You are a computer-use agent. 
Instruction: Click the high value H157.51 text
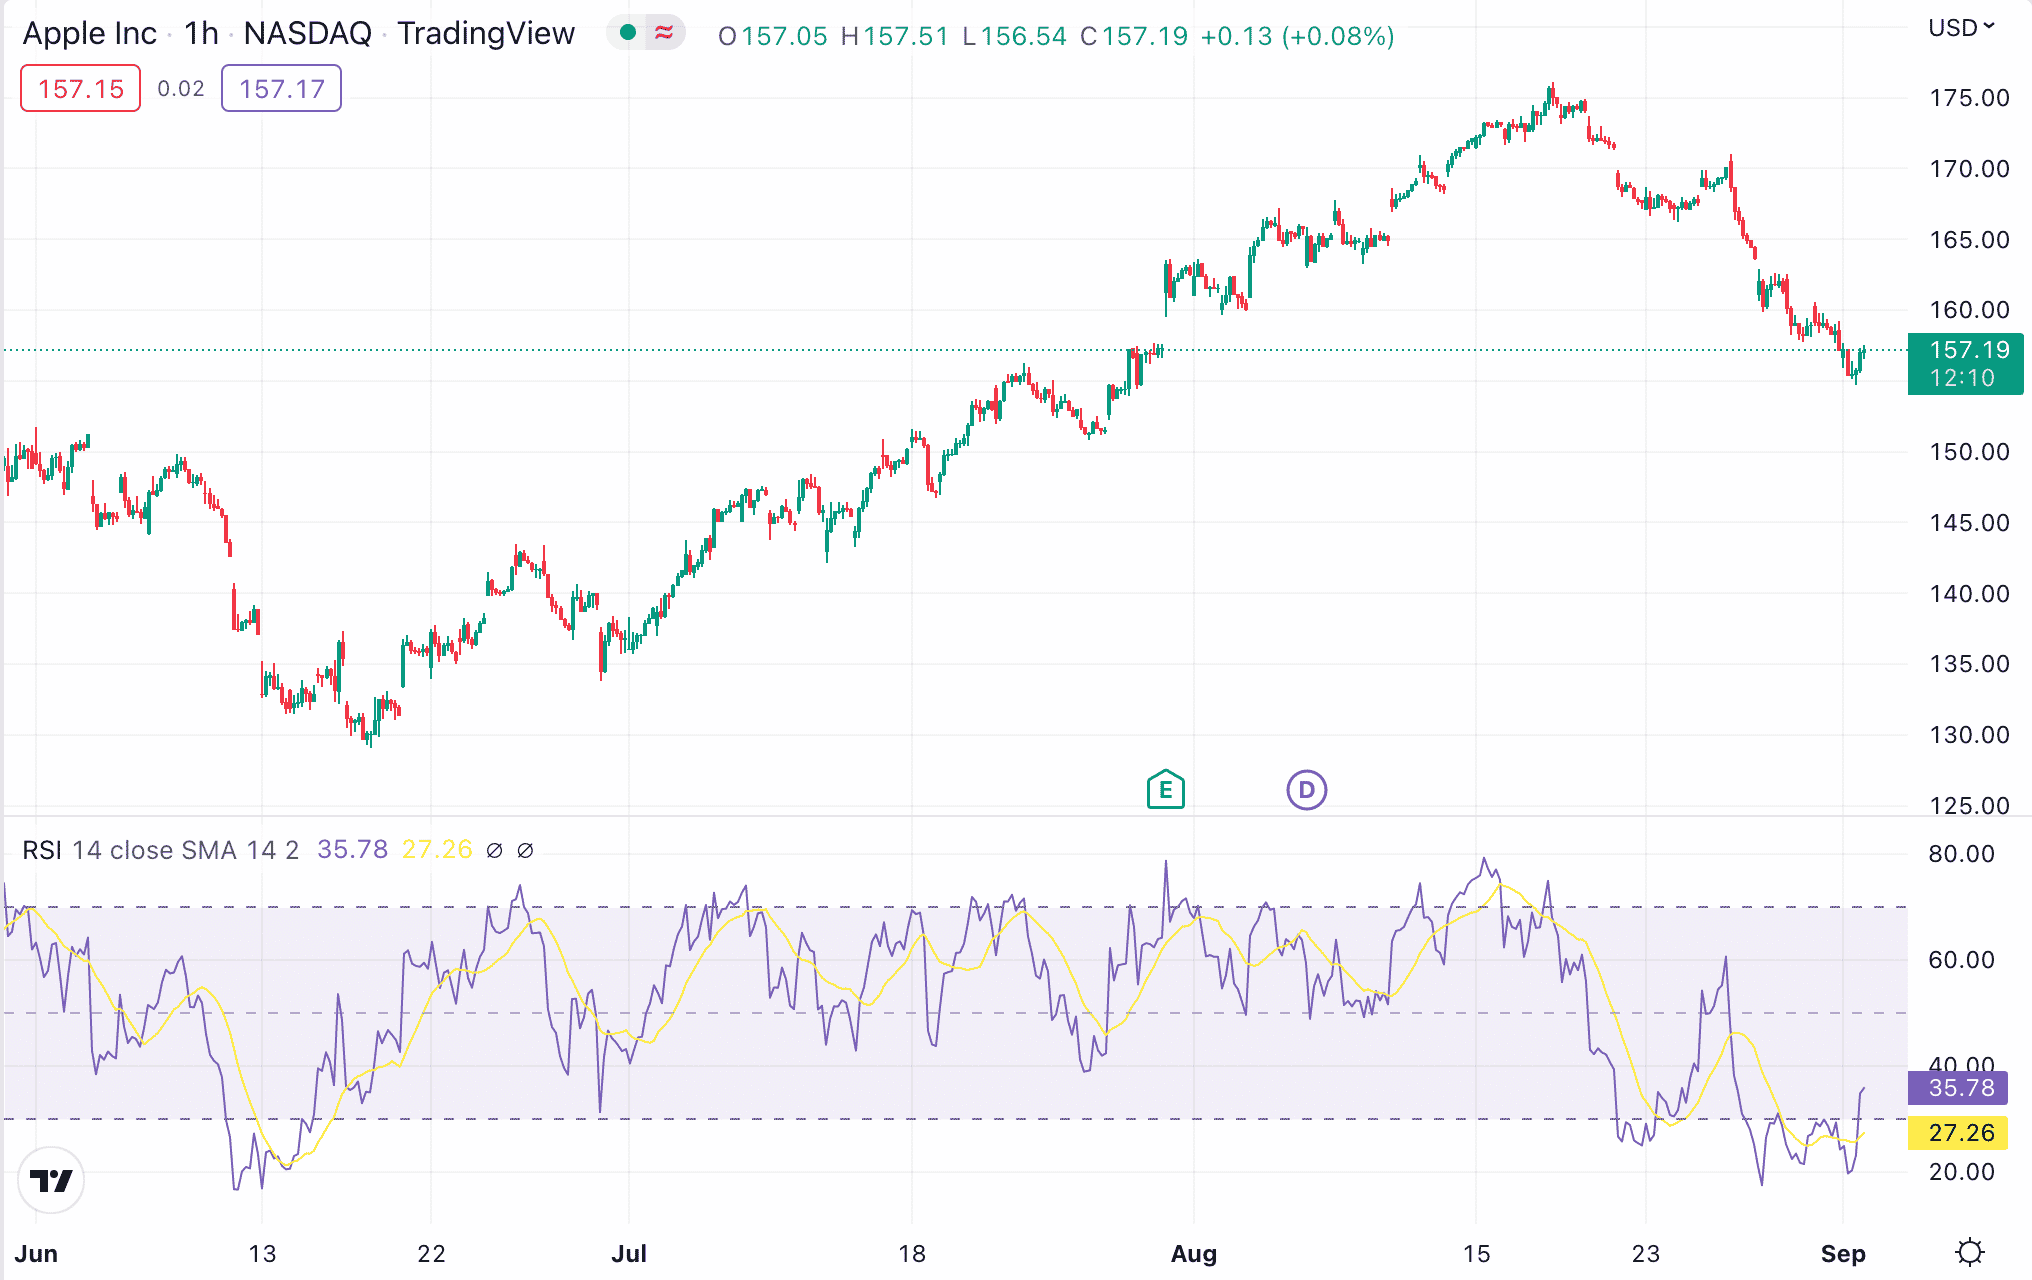[894, 37]
